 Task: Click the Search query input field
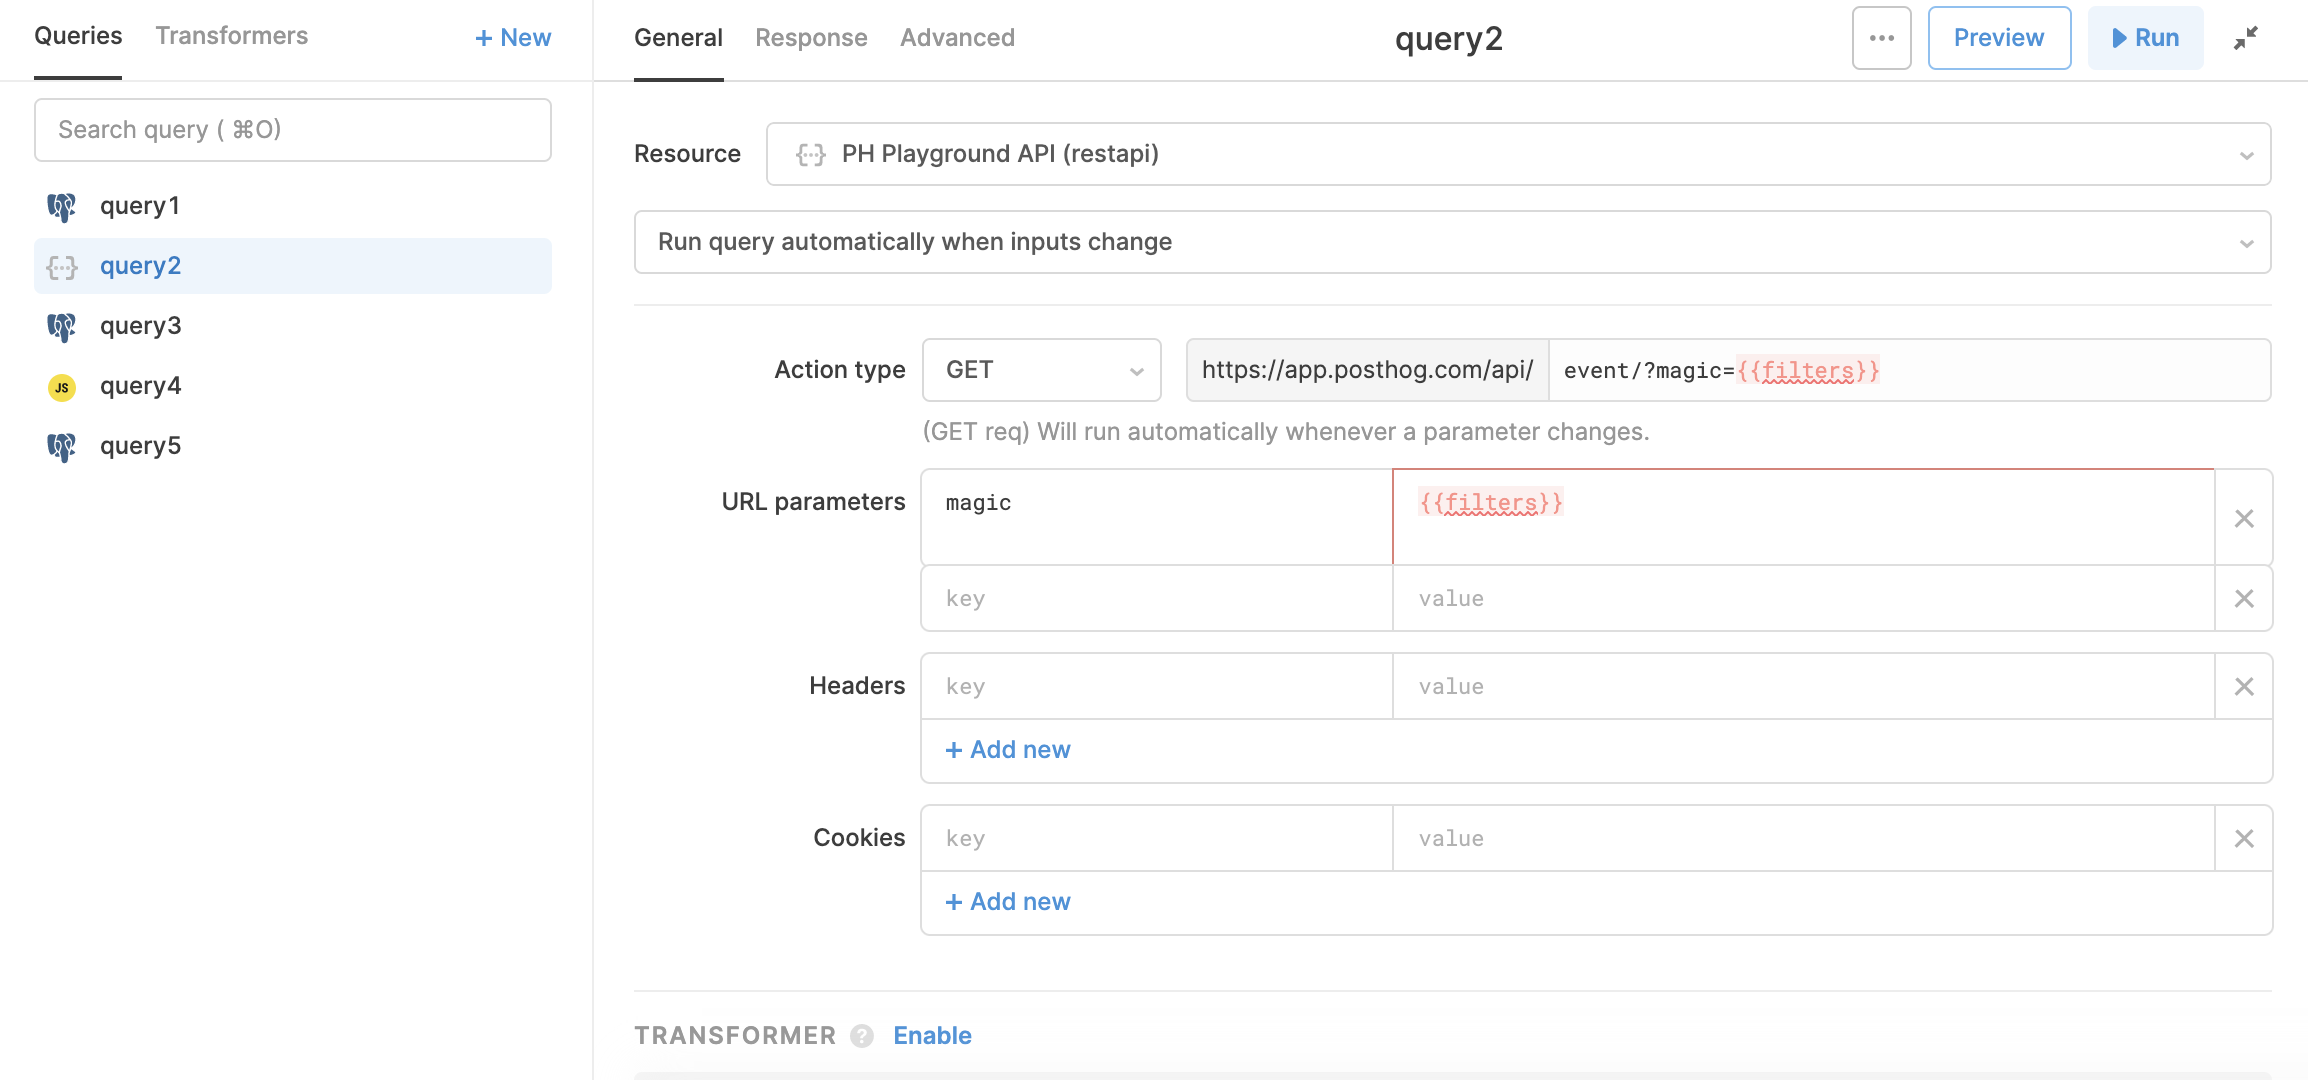(293, 130)
